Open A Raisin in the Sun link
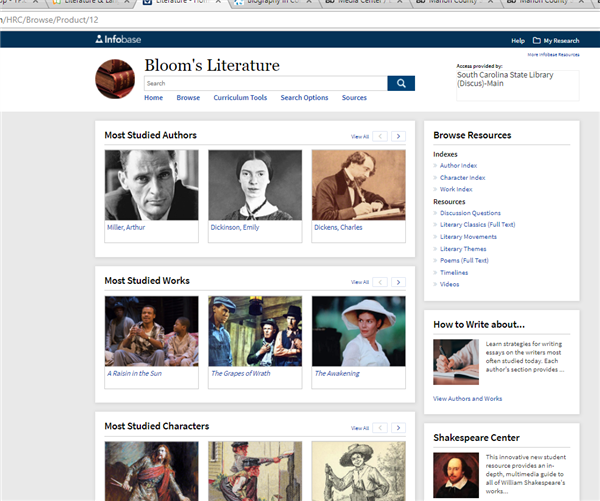Screen dimensions: 600x501 click(x=134, y=373)
